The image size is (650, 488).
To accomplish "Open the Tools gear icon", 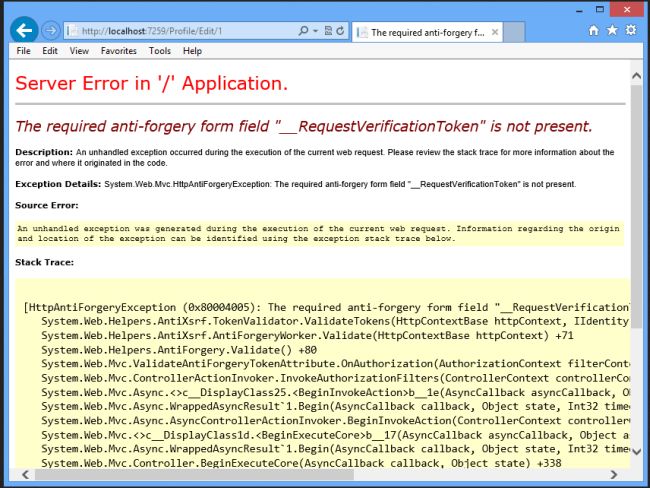I will tap(631, 30).
